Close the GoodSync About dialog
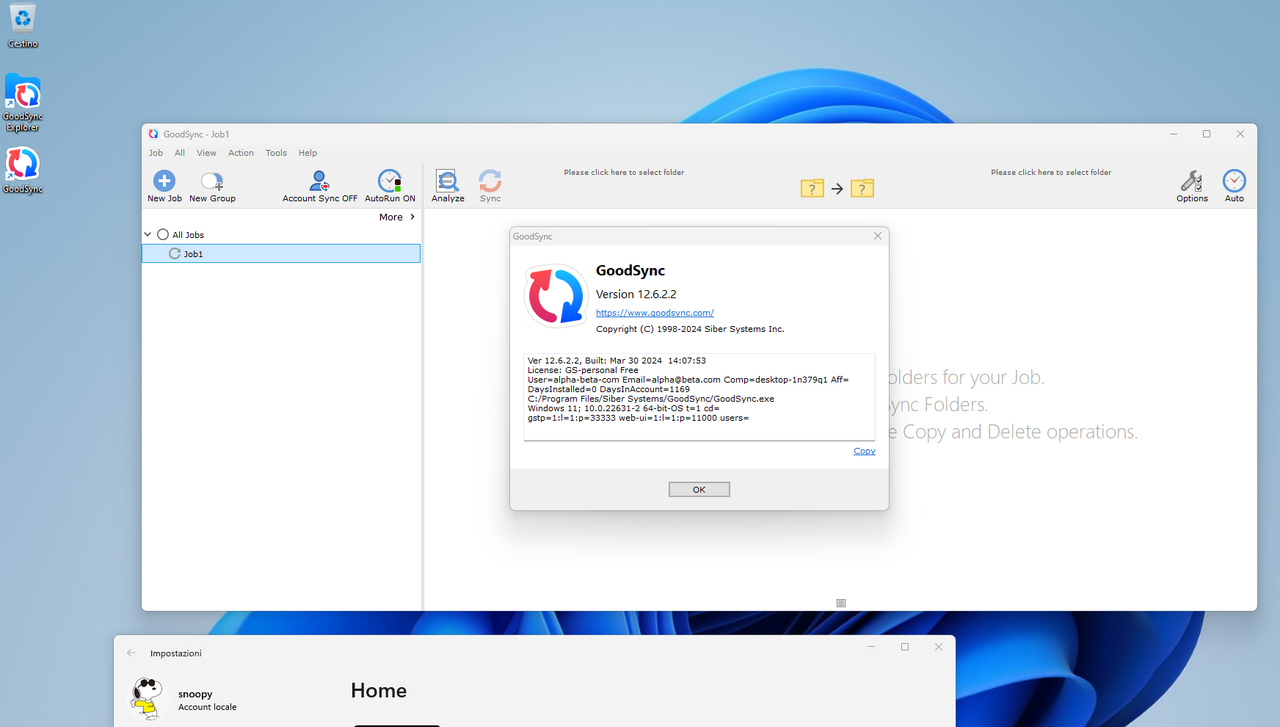 (x=878, y=236)
